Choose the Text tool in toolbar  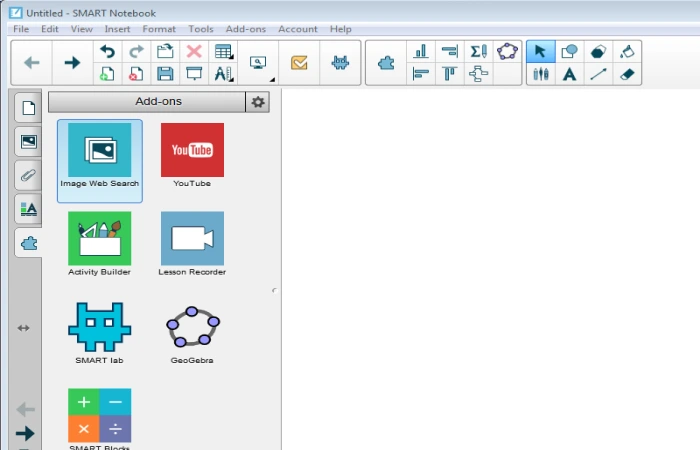coord(569,74)
